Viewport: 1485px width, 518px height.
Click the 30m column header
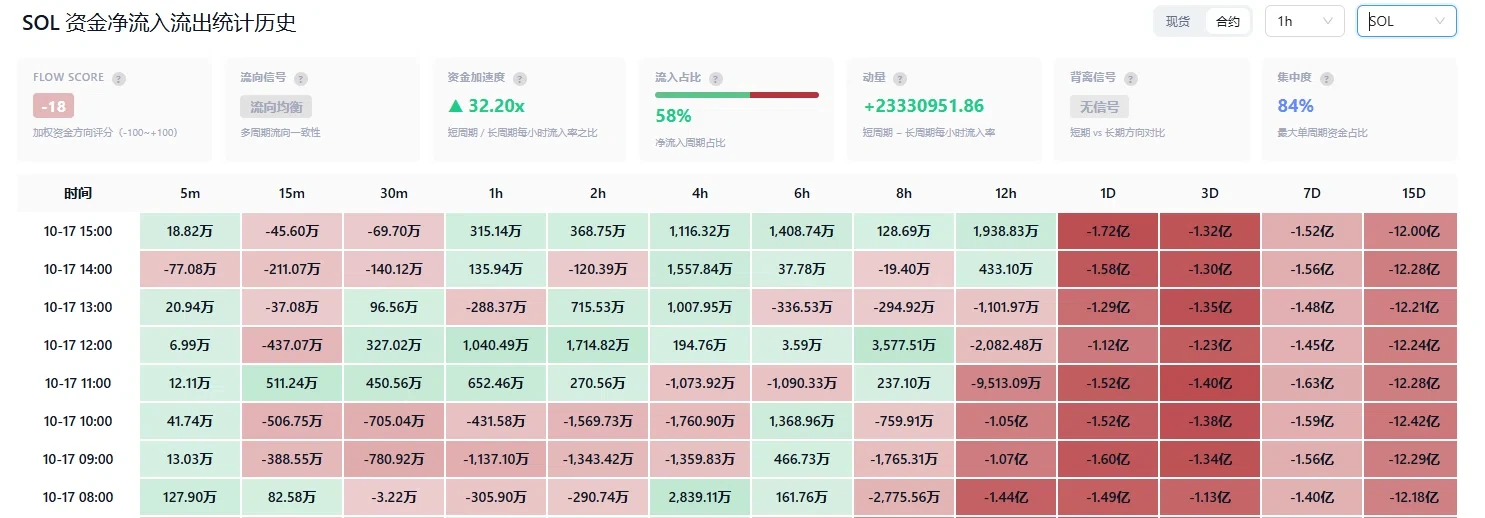pos(394,193)
